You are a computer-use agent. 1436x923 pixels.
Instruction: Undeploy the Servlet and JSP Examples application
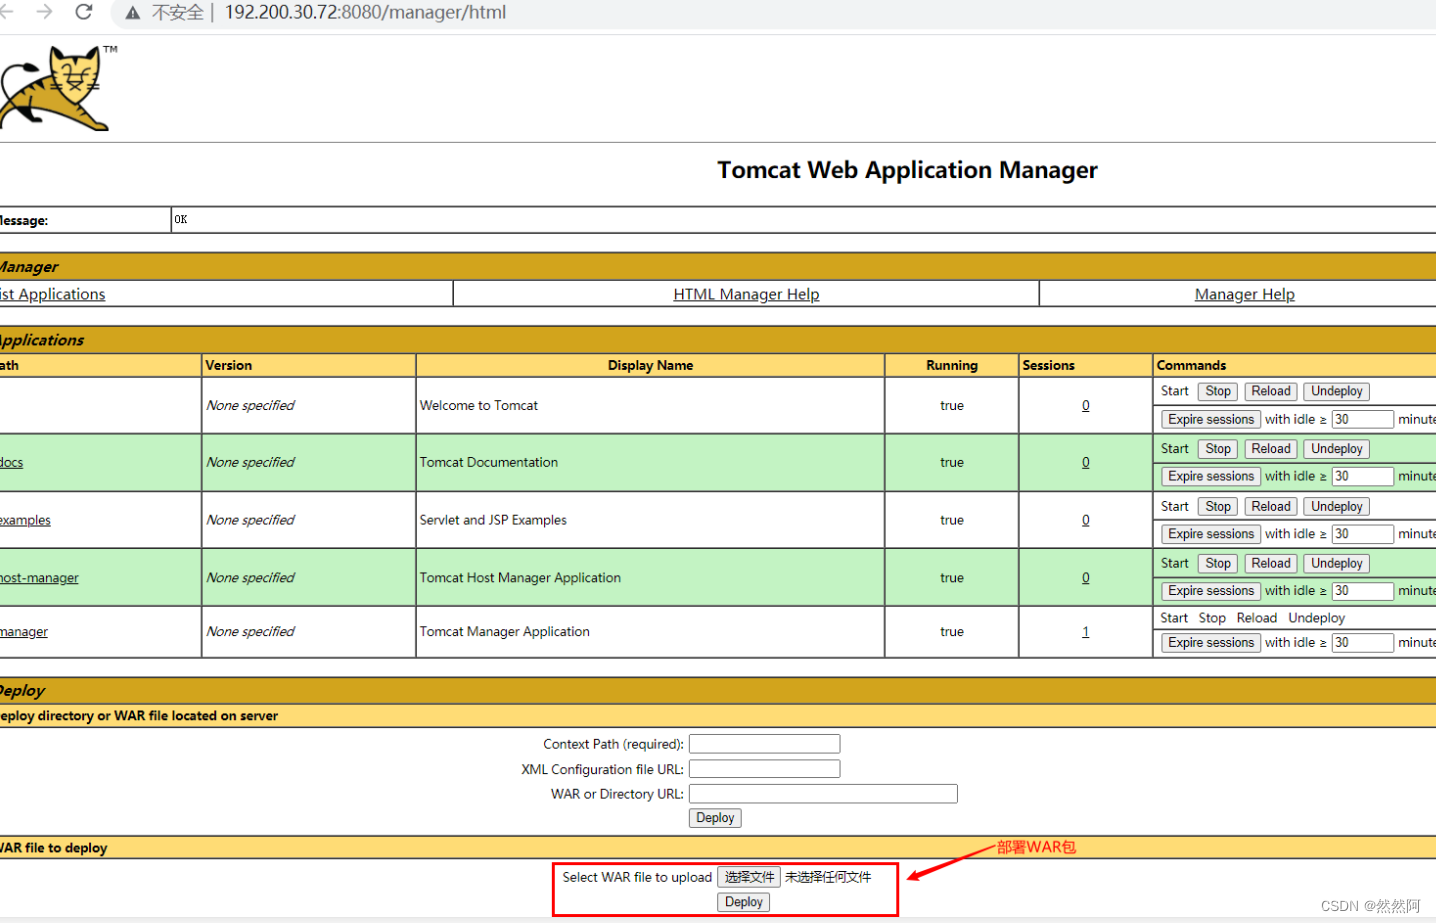point(1336,507)
